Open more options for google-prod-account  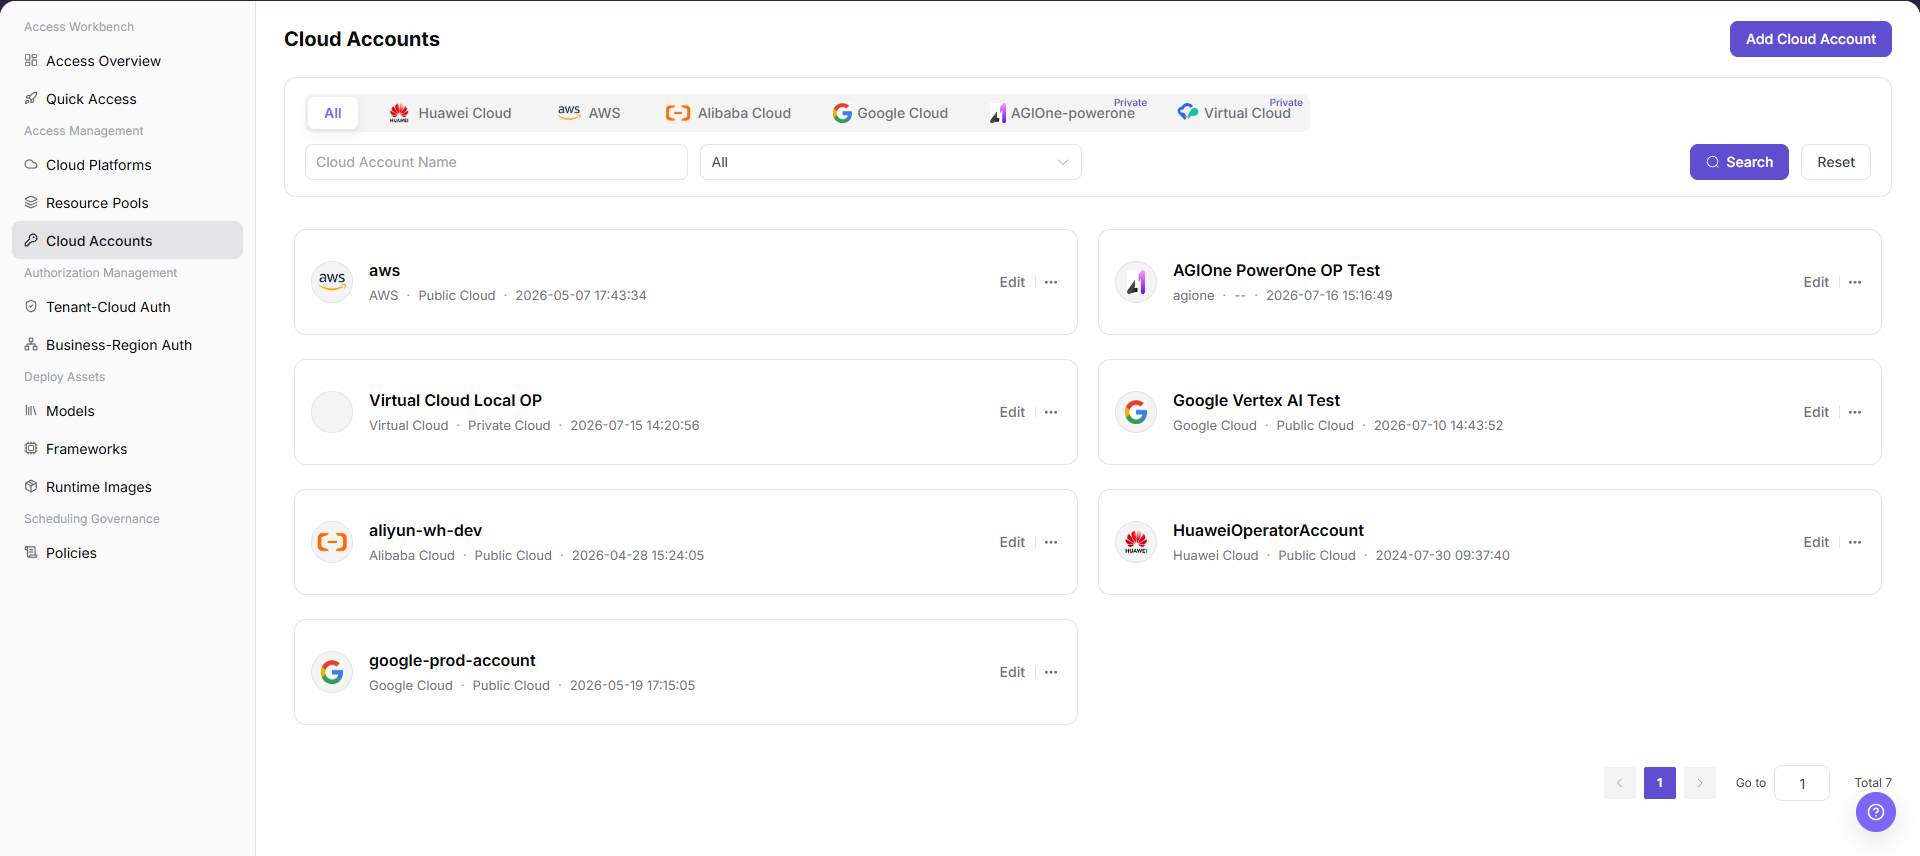pyautogui.click(x=1051, y=672)
